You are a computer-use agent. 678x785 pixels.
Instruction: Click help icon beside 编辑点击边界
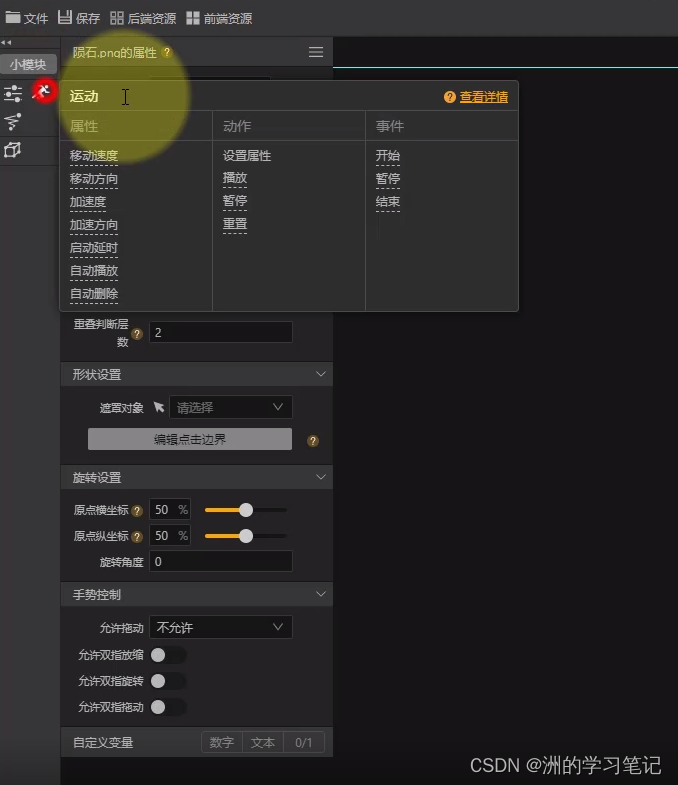[x=313, y=441]
